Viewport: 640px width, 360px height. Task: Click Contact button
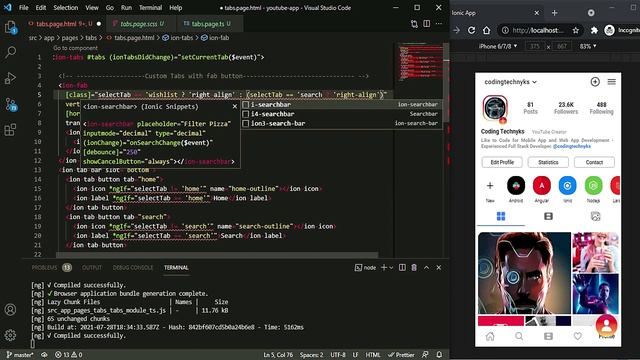(x=594, y=162)
